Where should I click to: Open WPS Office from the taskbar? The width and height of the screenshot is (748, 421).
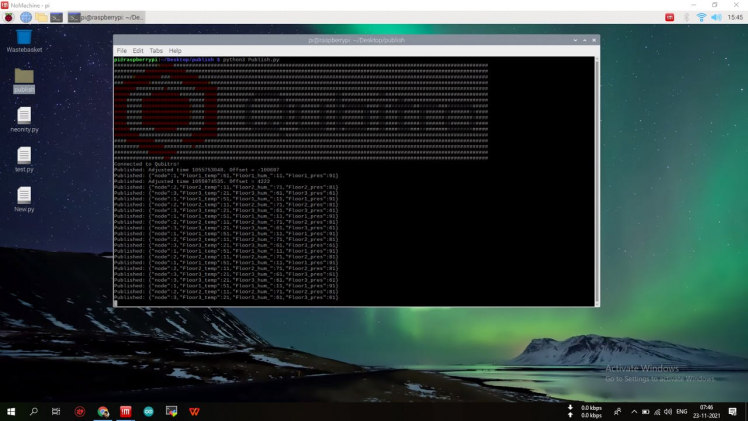[194, 411]
